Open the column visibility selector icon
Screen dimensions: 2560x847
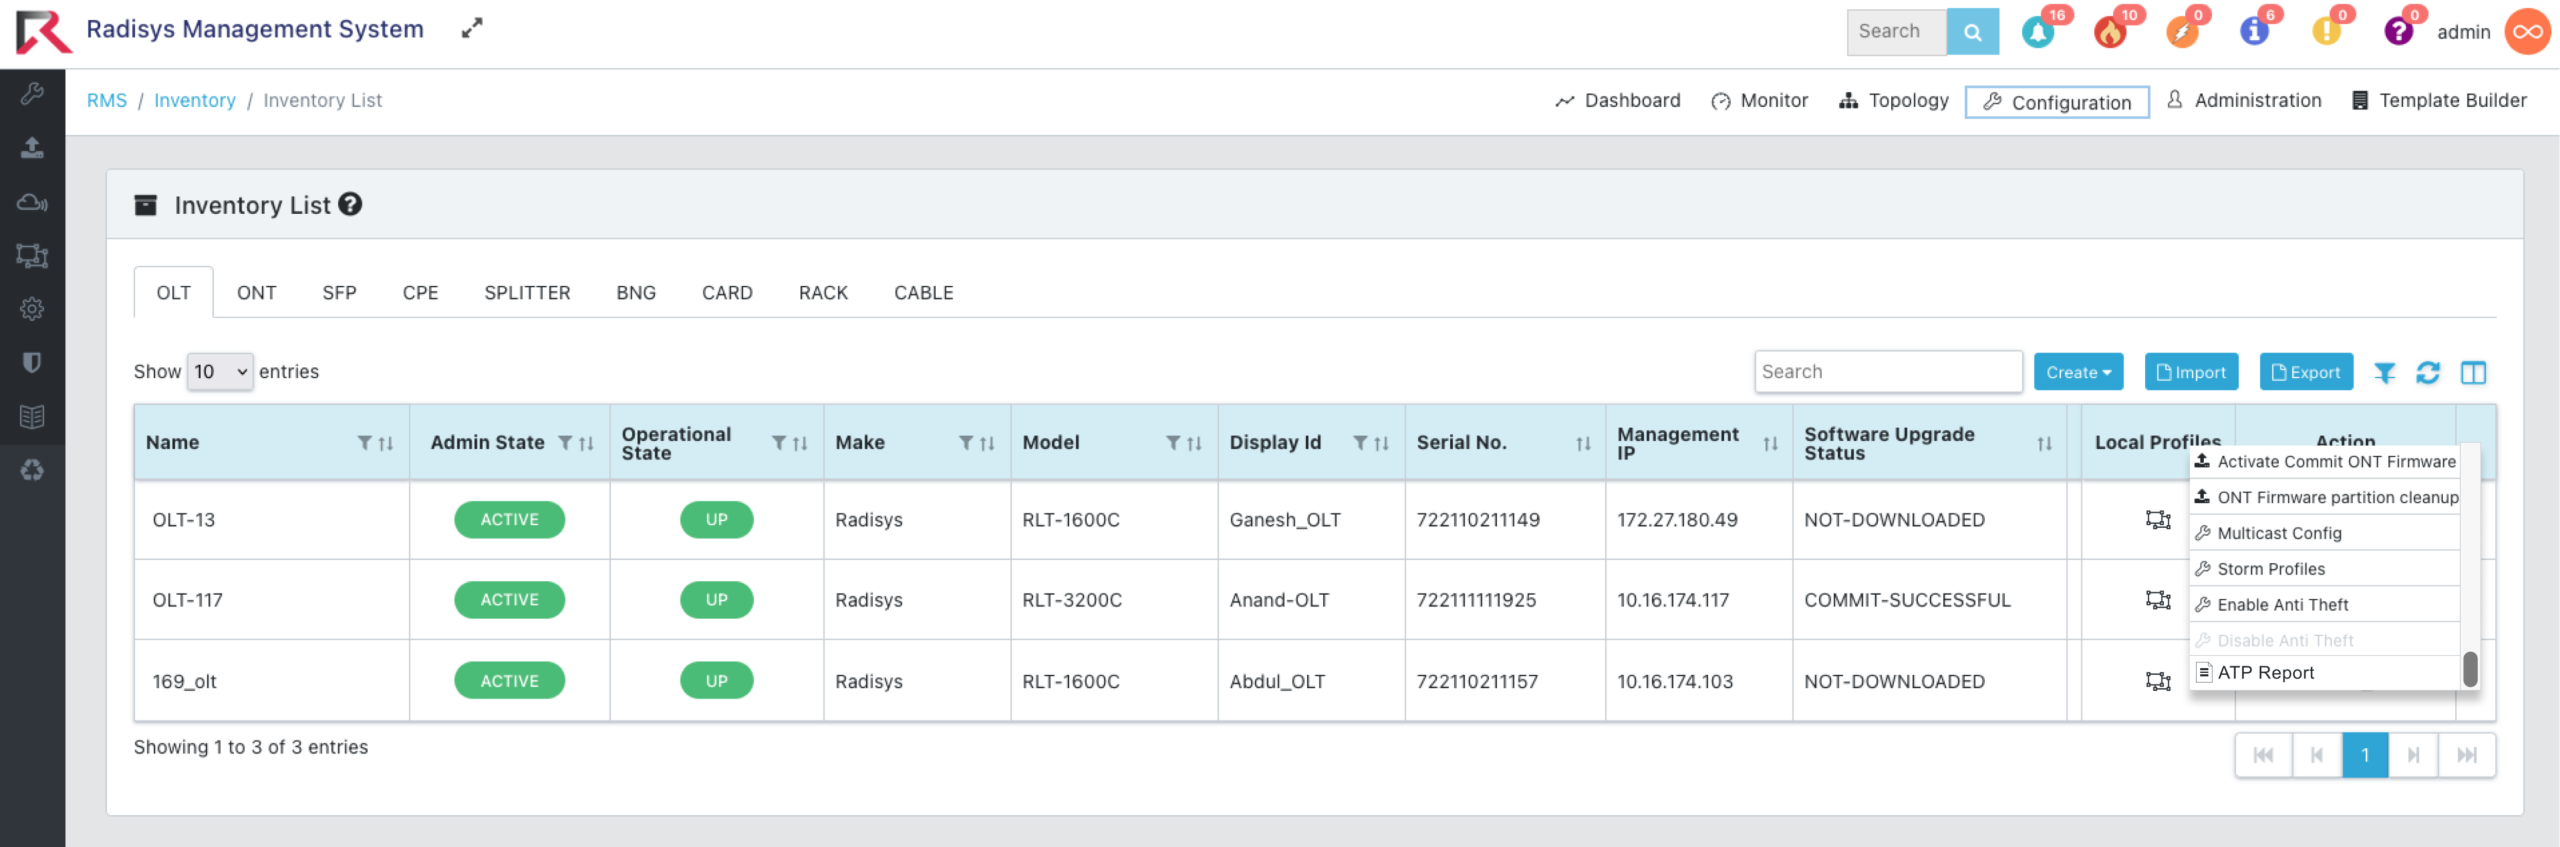[2473, 373]
